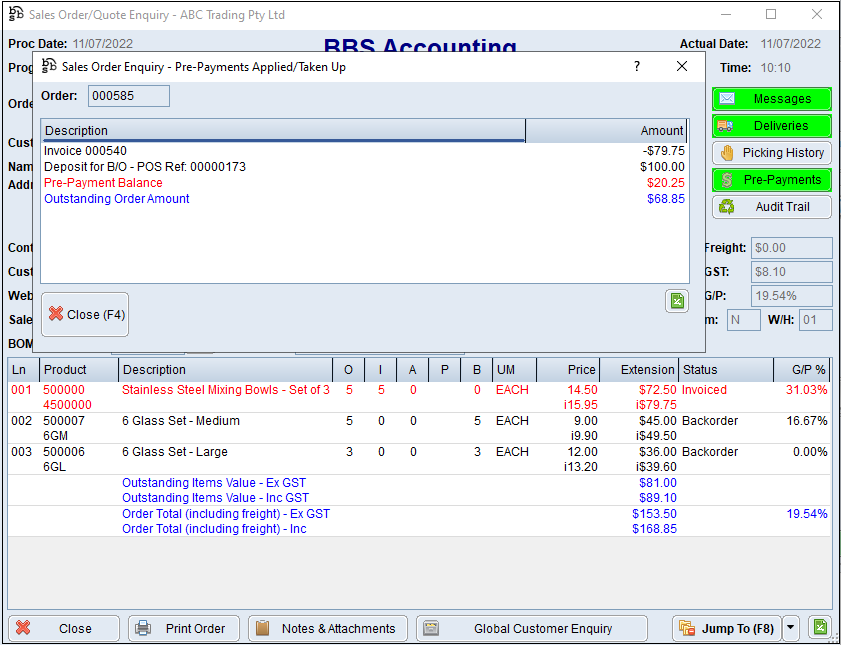Select the Stainless Steel Mixing Bowls line
The width and height of the screenshot is (841, 645).
(x=225, y=390)
